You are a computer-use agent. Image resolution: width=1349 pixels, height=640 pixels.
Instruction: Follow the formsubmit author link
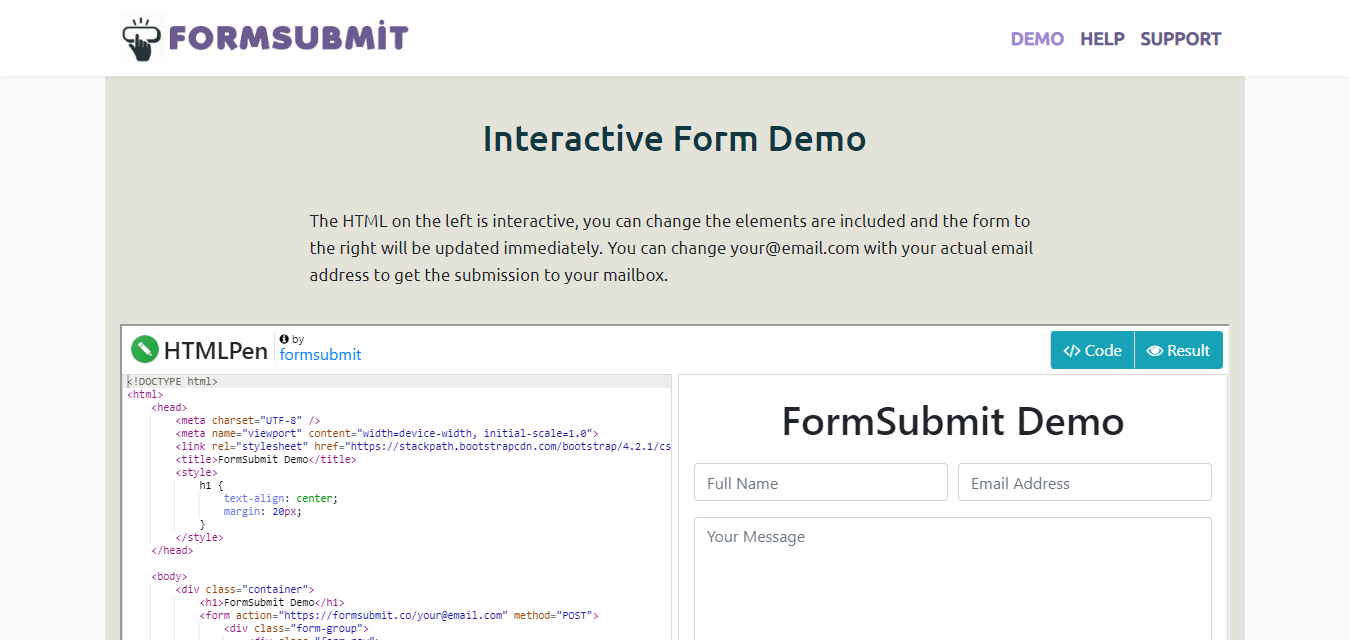(x=320, y=355)
